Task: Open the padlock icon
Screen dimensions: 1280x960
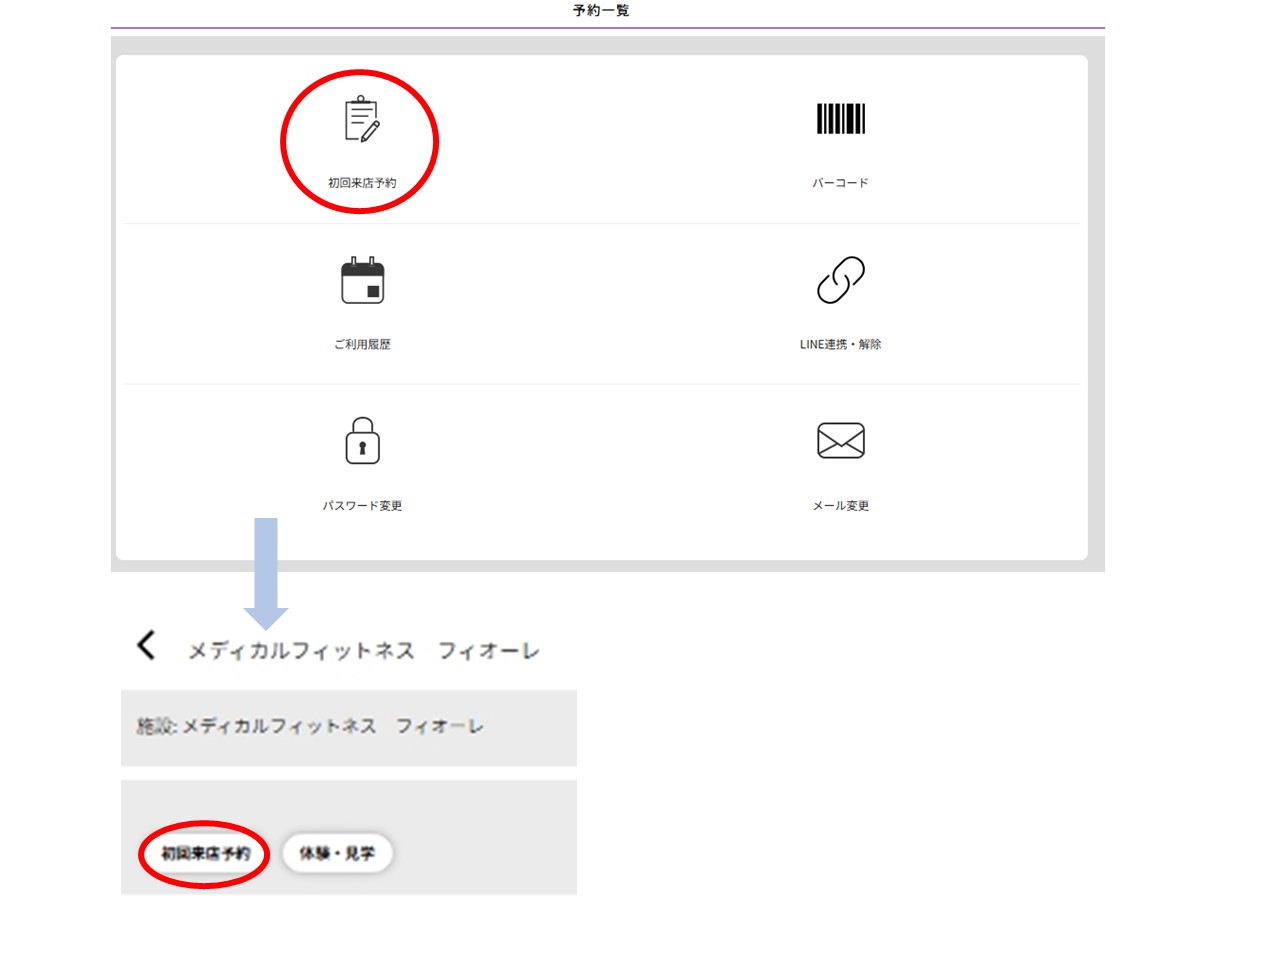Action: [x=362, y=441]
